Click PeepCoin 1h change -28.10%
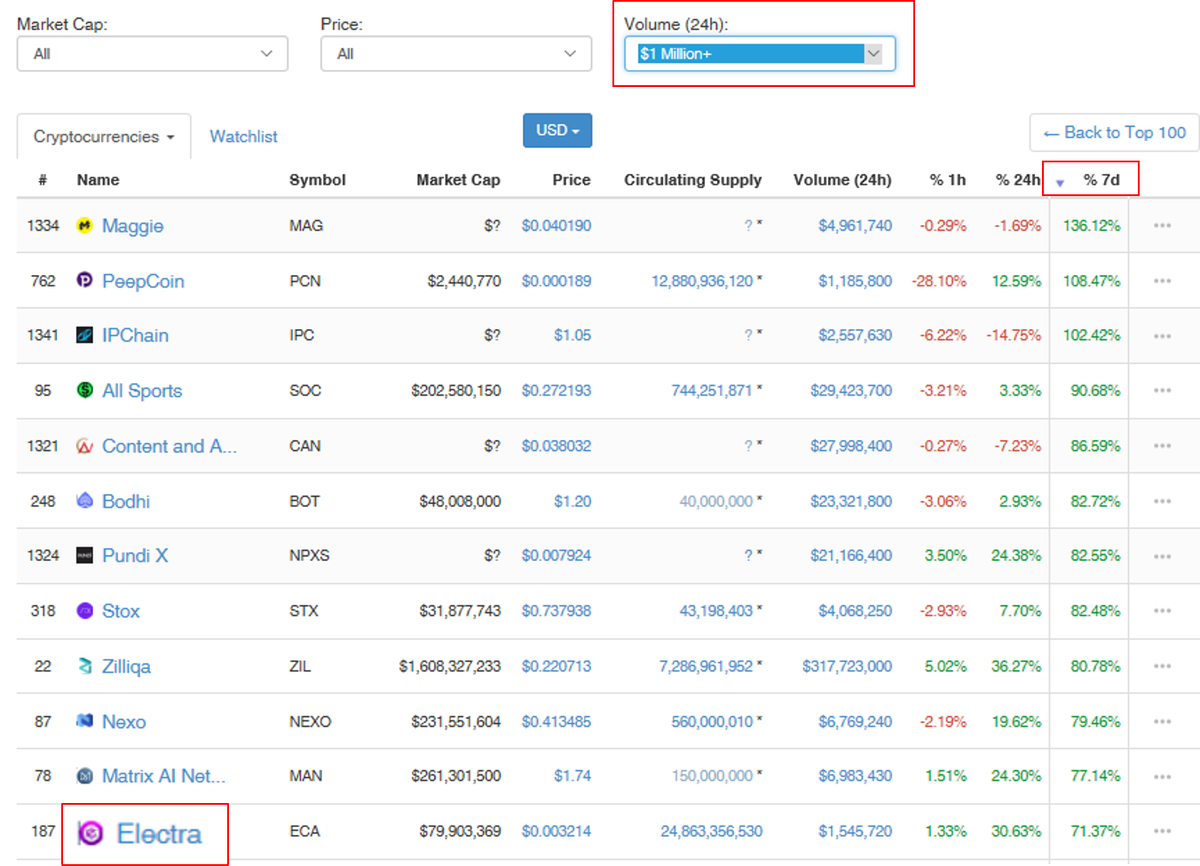 tap(939, 281)
